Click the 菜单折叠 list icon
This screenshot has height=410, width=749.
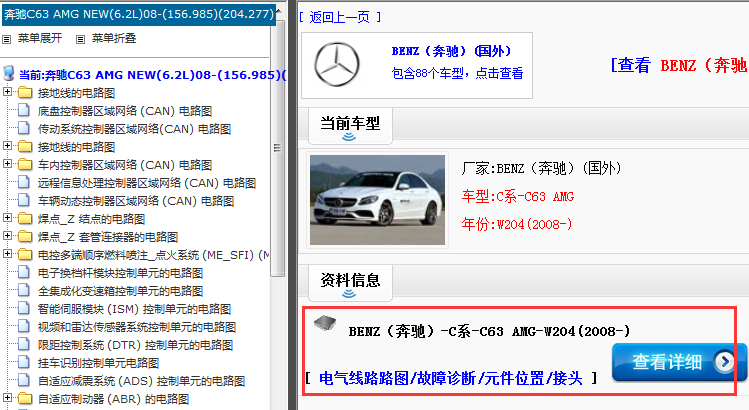pos(80,39)
